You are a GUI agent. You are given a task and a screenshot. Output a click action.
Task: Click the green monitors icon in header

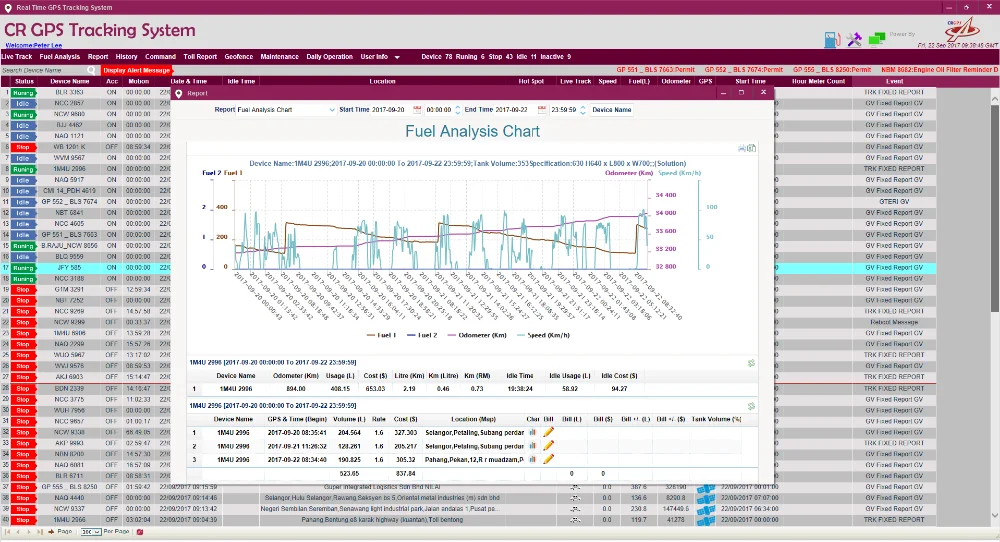coord(877,39)
